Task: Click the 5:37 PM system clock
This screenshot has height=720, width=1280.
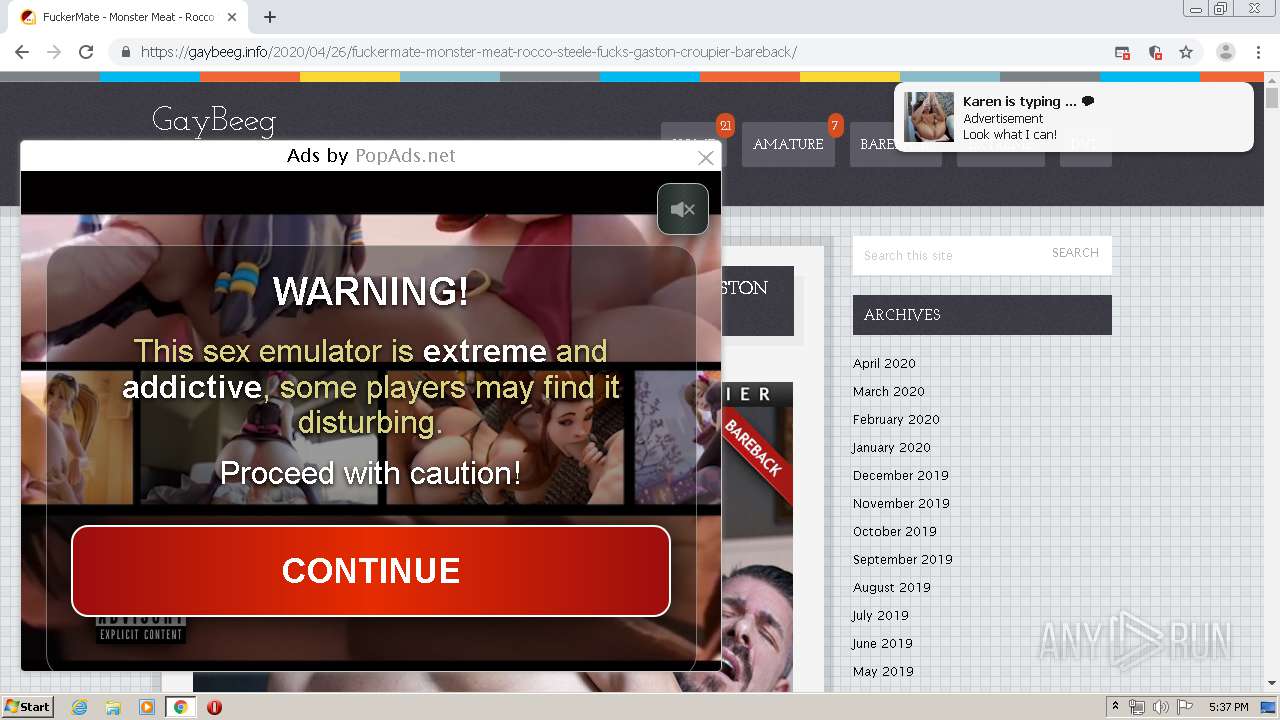Action: (1228, 707)
